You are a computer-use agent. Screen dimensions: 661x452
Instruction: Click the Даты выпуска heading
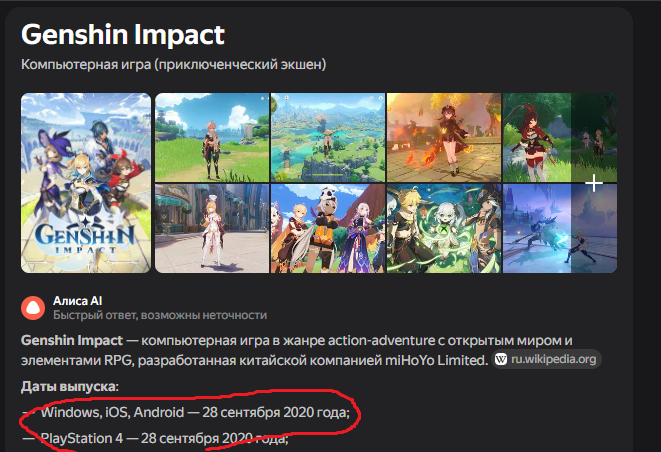coord(70,386)
